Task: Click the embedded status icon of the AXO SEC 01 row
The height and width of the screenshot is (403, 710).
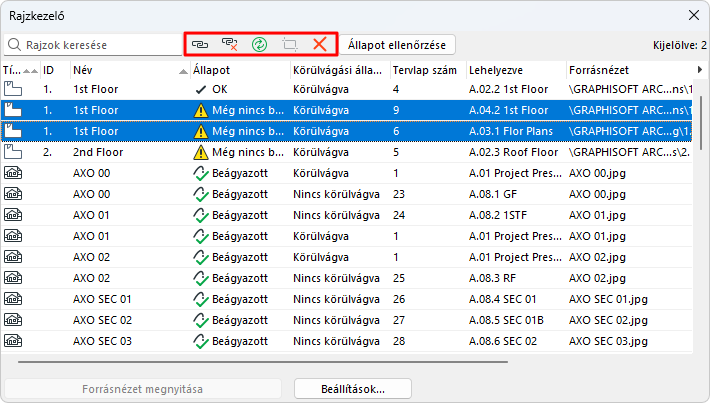Action: click(201, 299)
